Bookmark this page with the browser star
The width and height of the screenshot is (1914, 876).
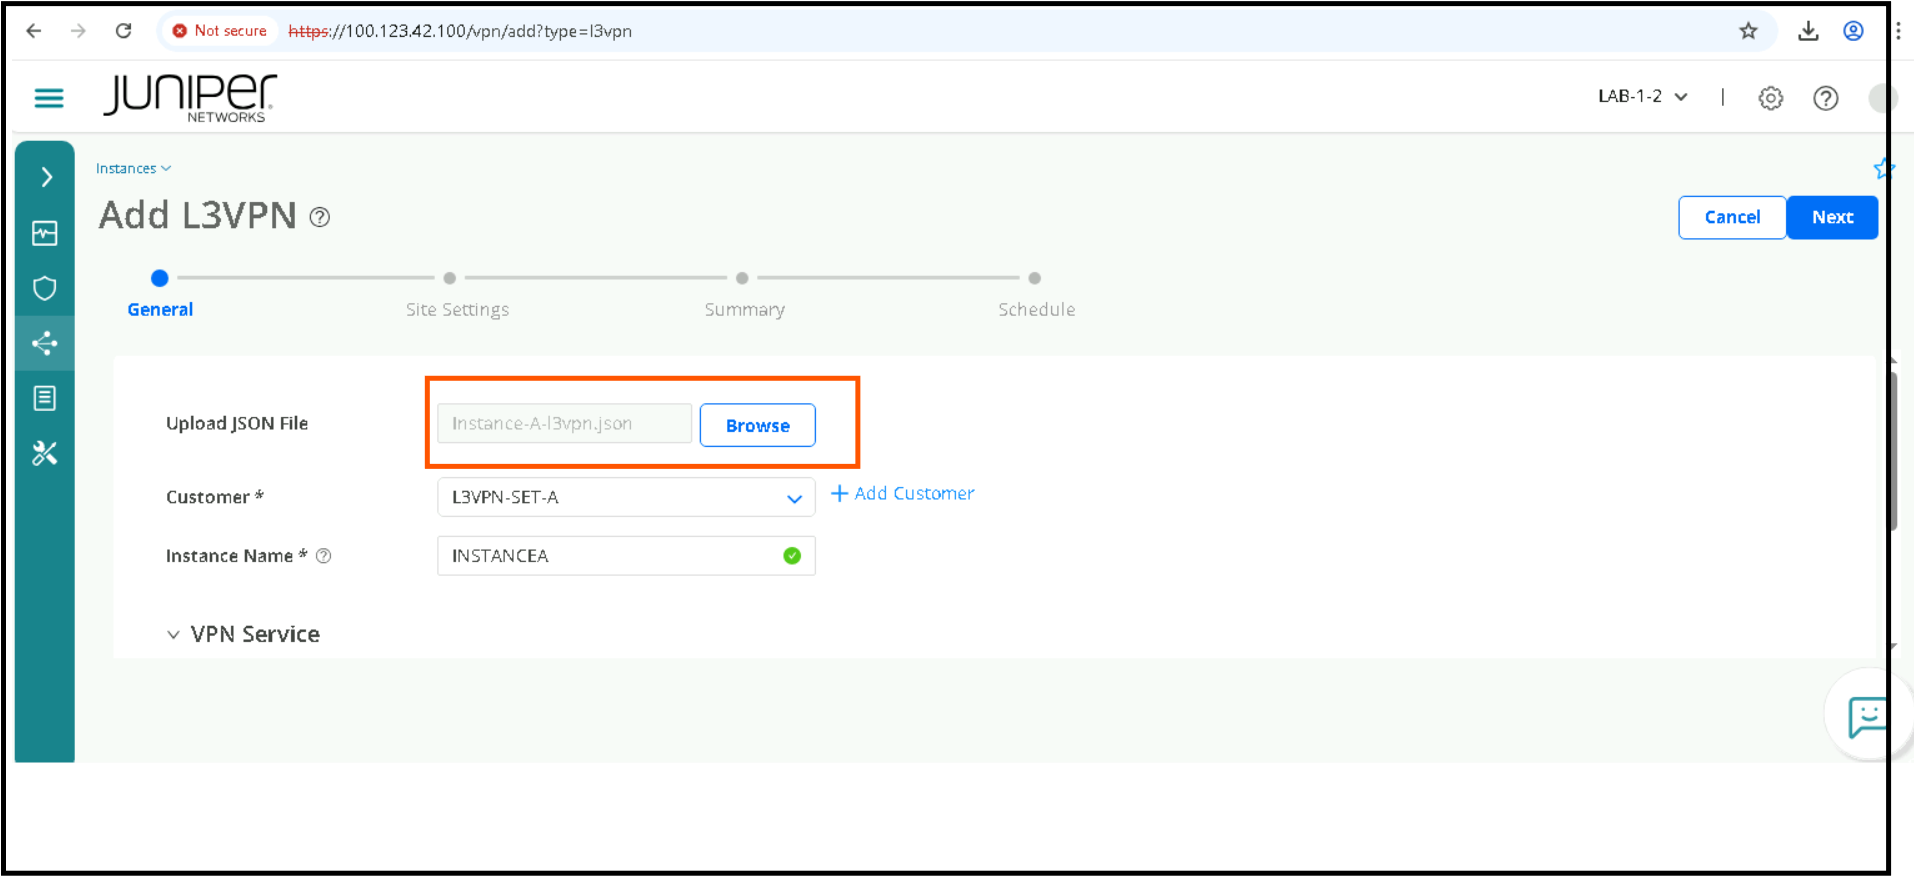click(x=1748, y=31)
